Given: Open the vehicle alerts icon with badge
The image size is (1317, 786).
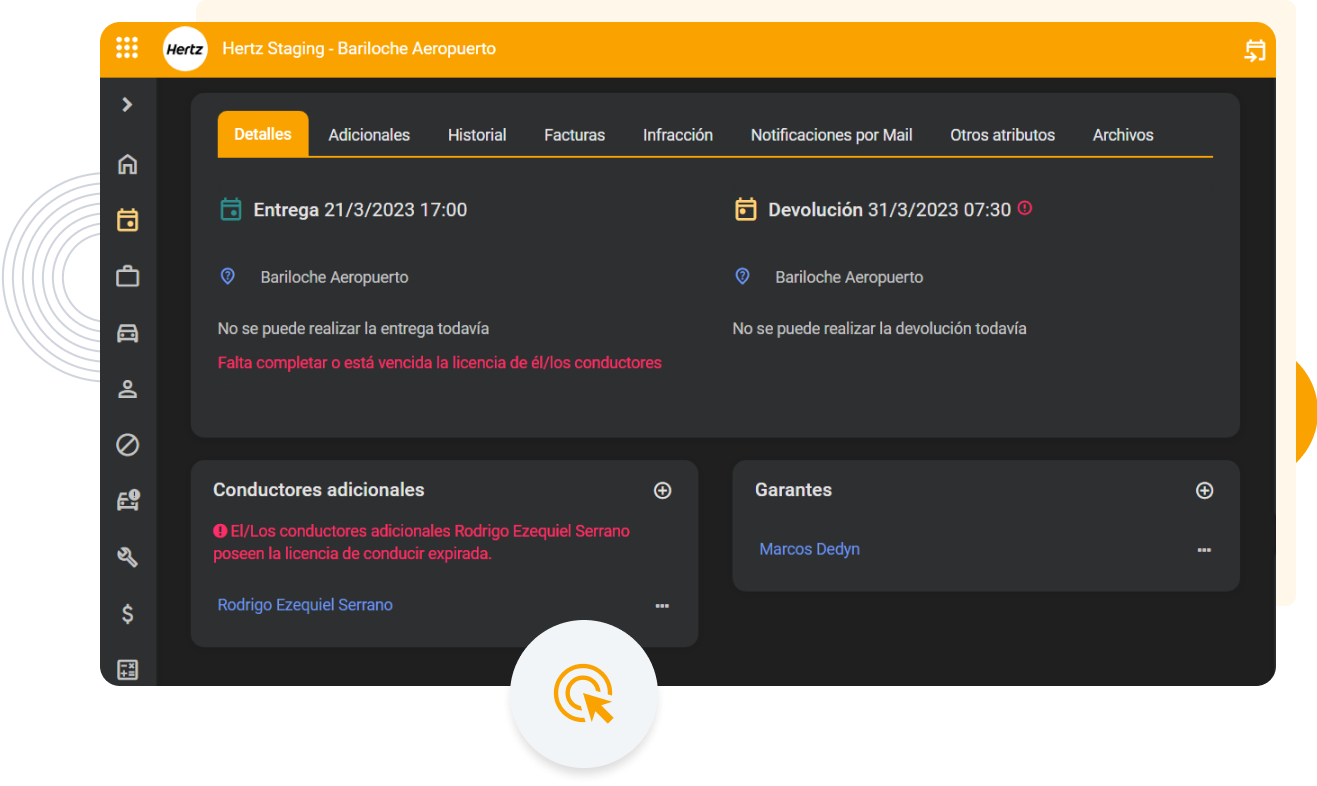Looking at the screenshot, I should pos(127,501).
